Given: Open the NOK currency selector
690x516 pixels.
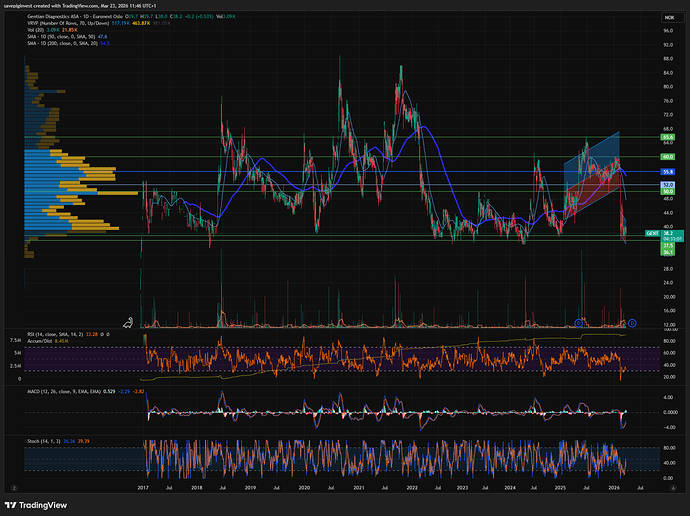Looking at the screenshot, I should (667, 17).
